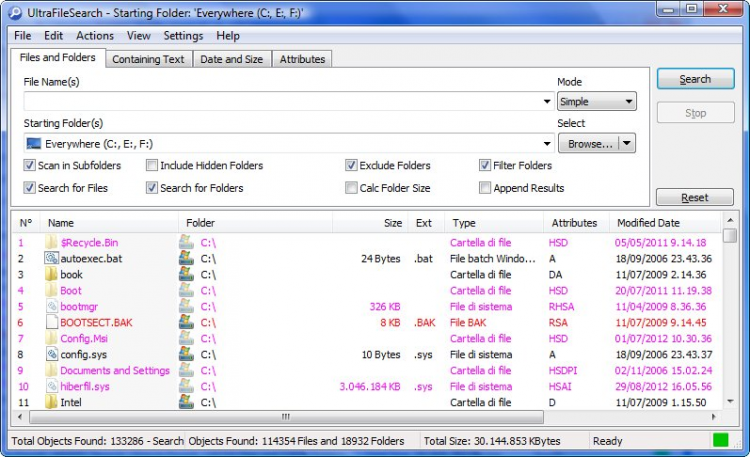
Task: Click the folder icon beside Boot
Action: click(x=51, y=290)
